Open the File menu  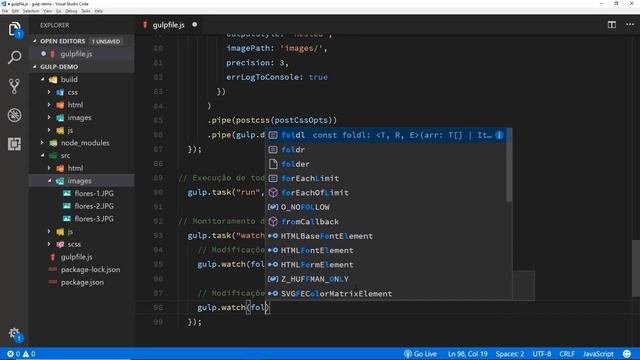[5, 11]
